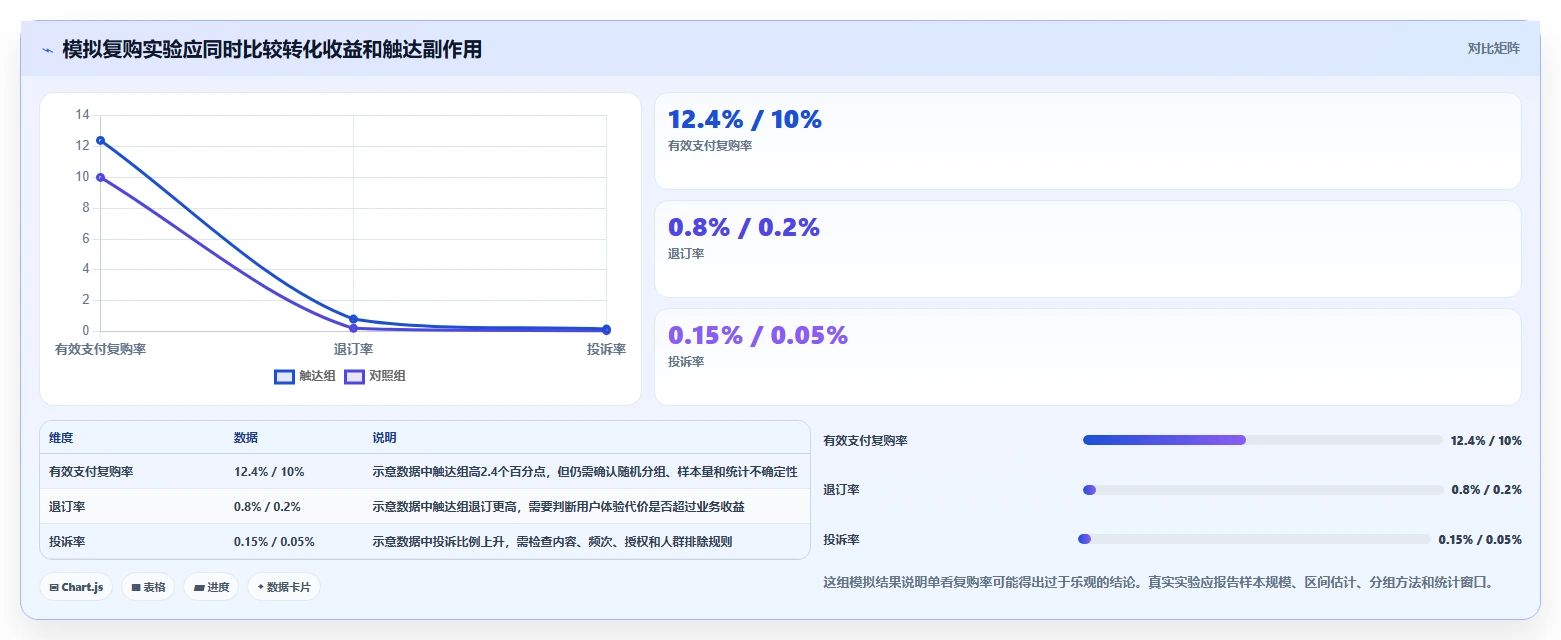Click the description starting 示意数据中触达组高2.4个百分点
Image resolution: width=1561 pixels, height=640 pixels.
pyautogui.click(x=585, y=472)
